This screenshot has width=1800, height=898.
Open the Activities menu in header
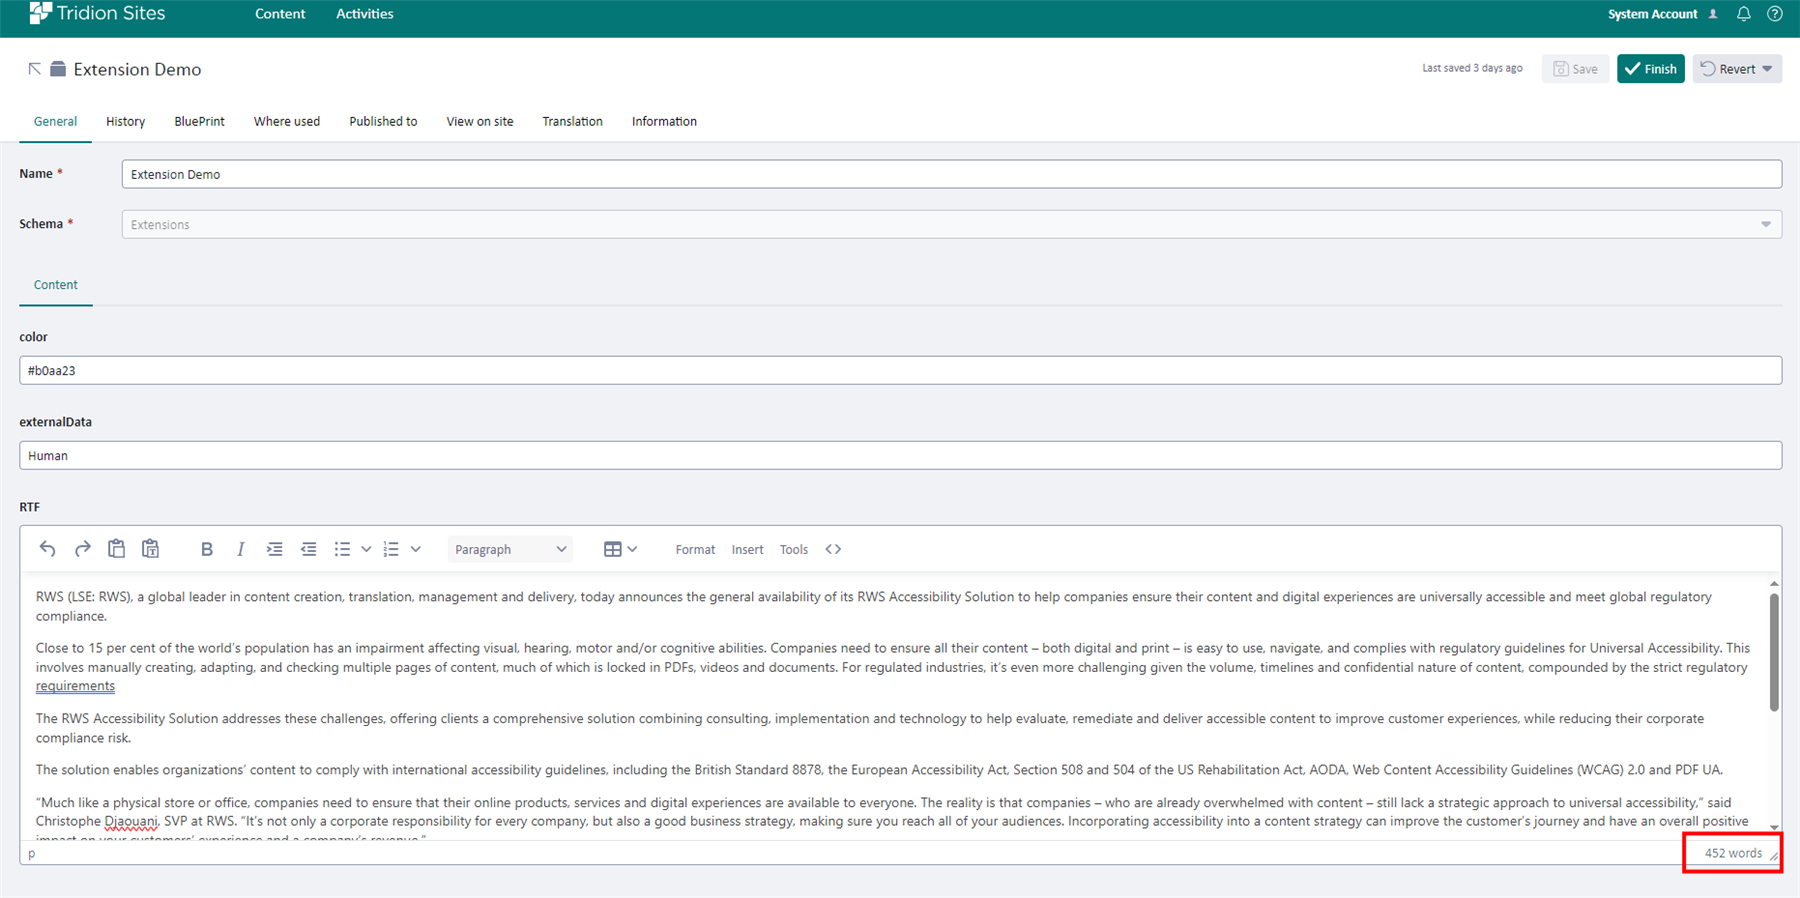365,14
